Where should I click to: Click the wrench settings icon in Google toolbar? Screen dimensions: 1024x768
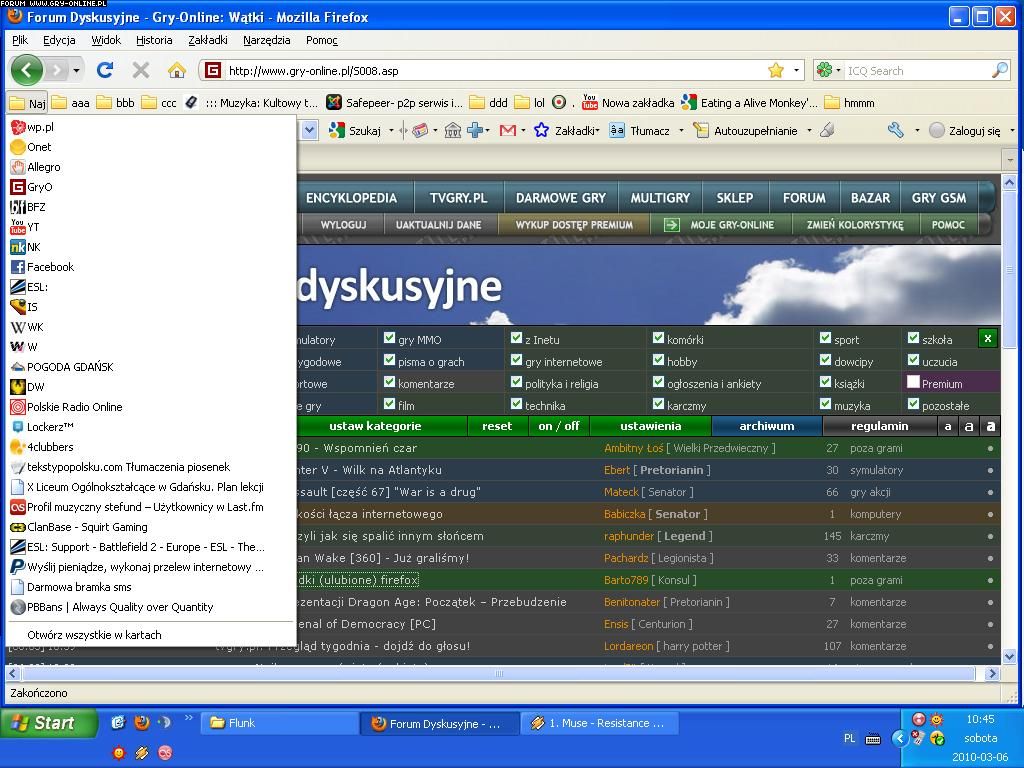(895, 130)
